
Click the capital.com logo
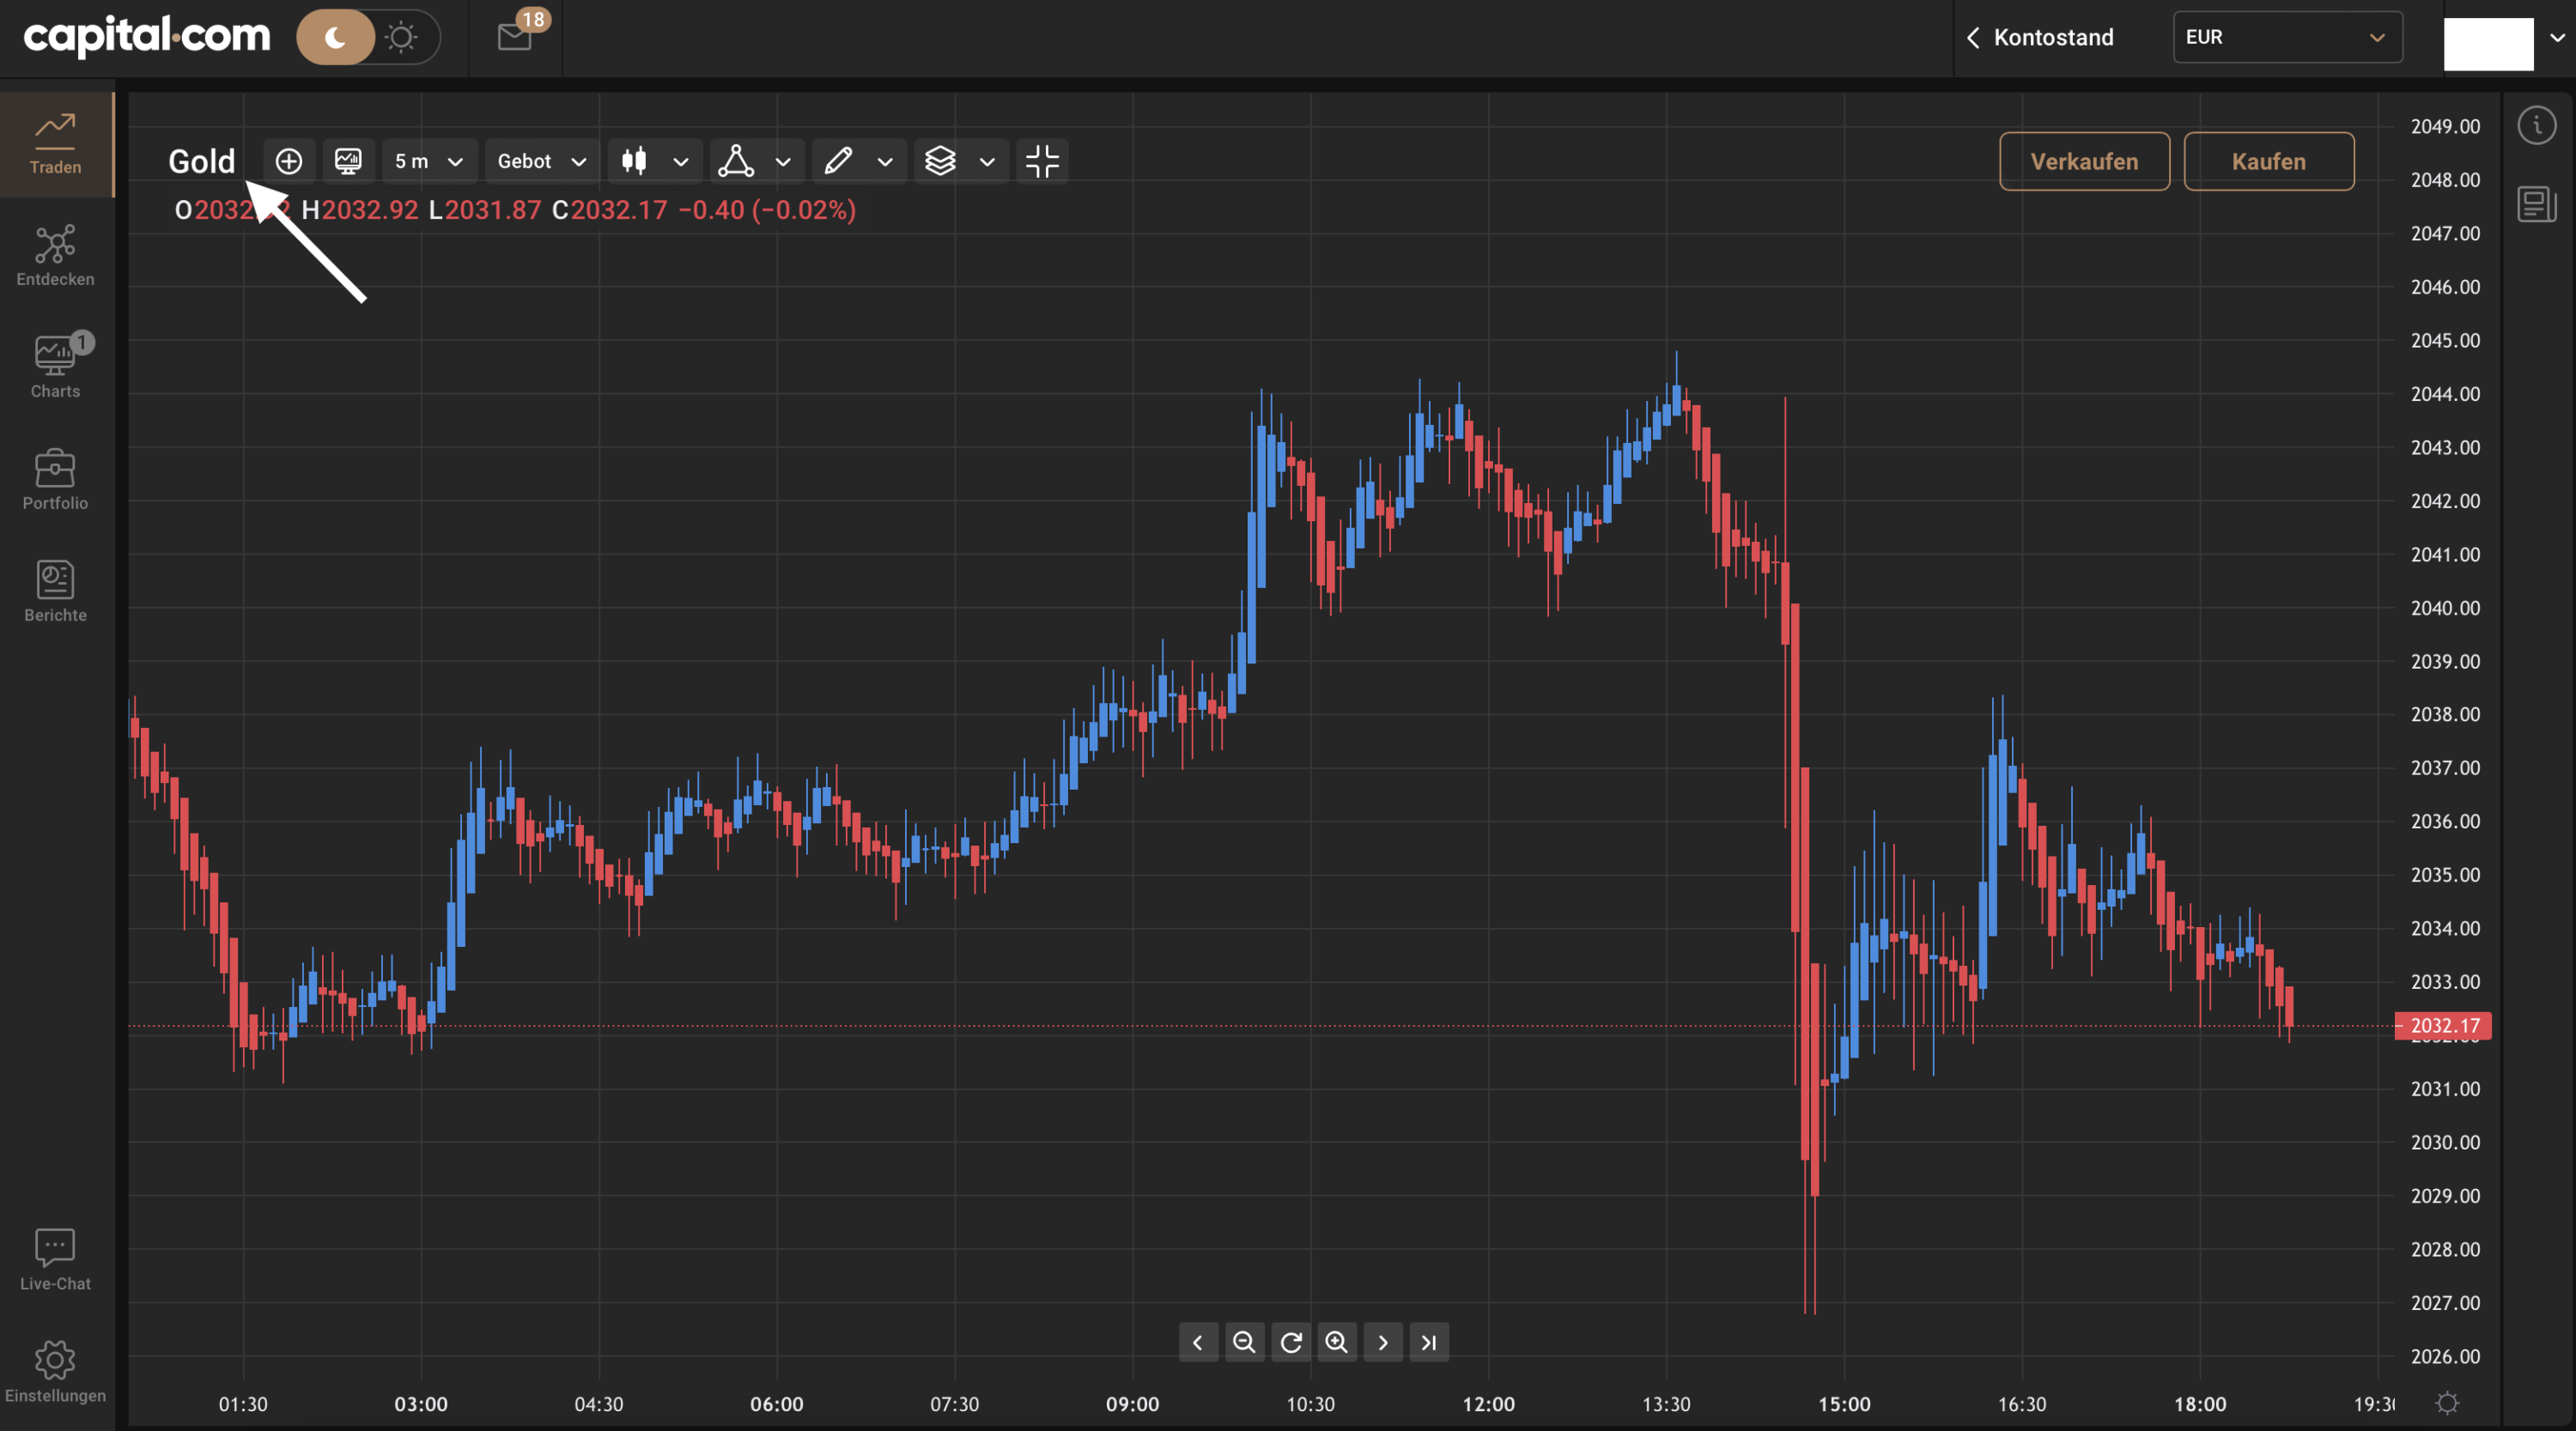tap(147, 36)
